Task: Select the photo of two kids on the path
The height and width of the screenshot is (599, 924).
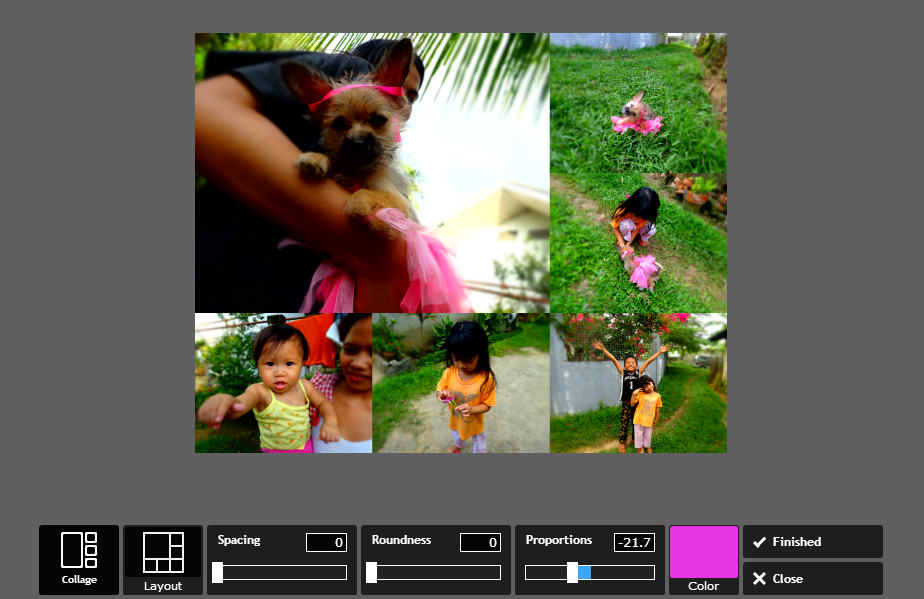Action: 638,382
